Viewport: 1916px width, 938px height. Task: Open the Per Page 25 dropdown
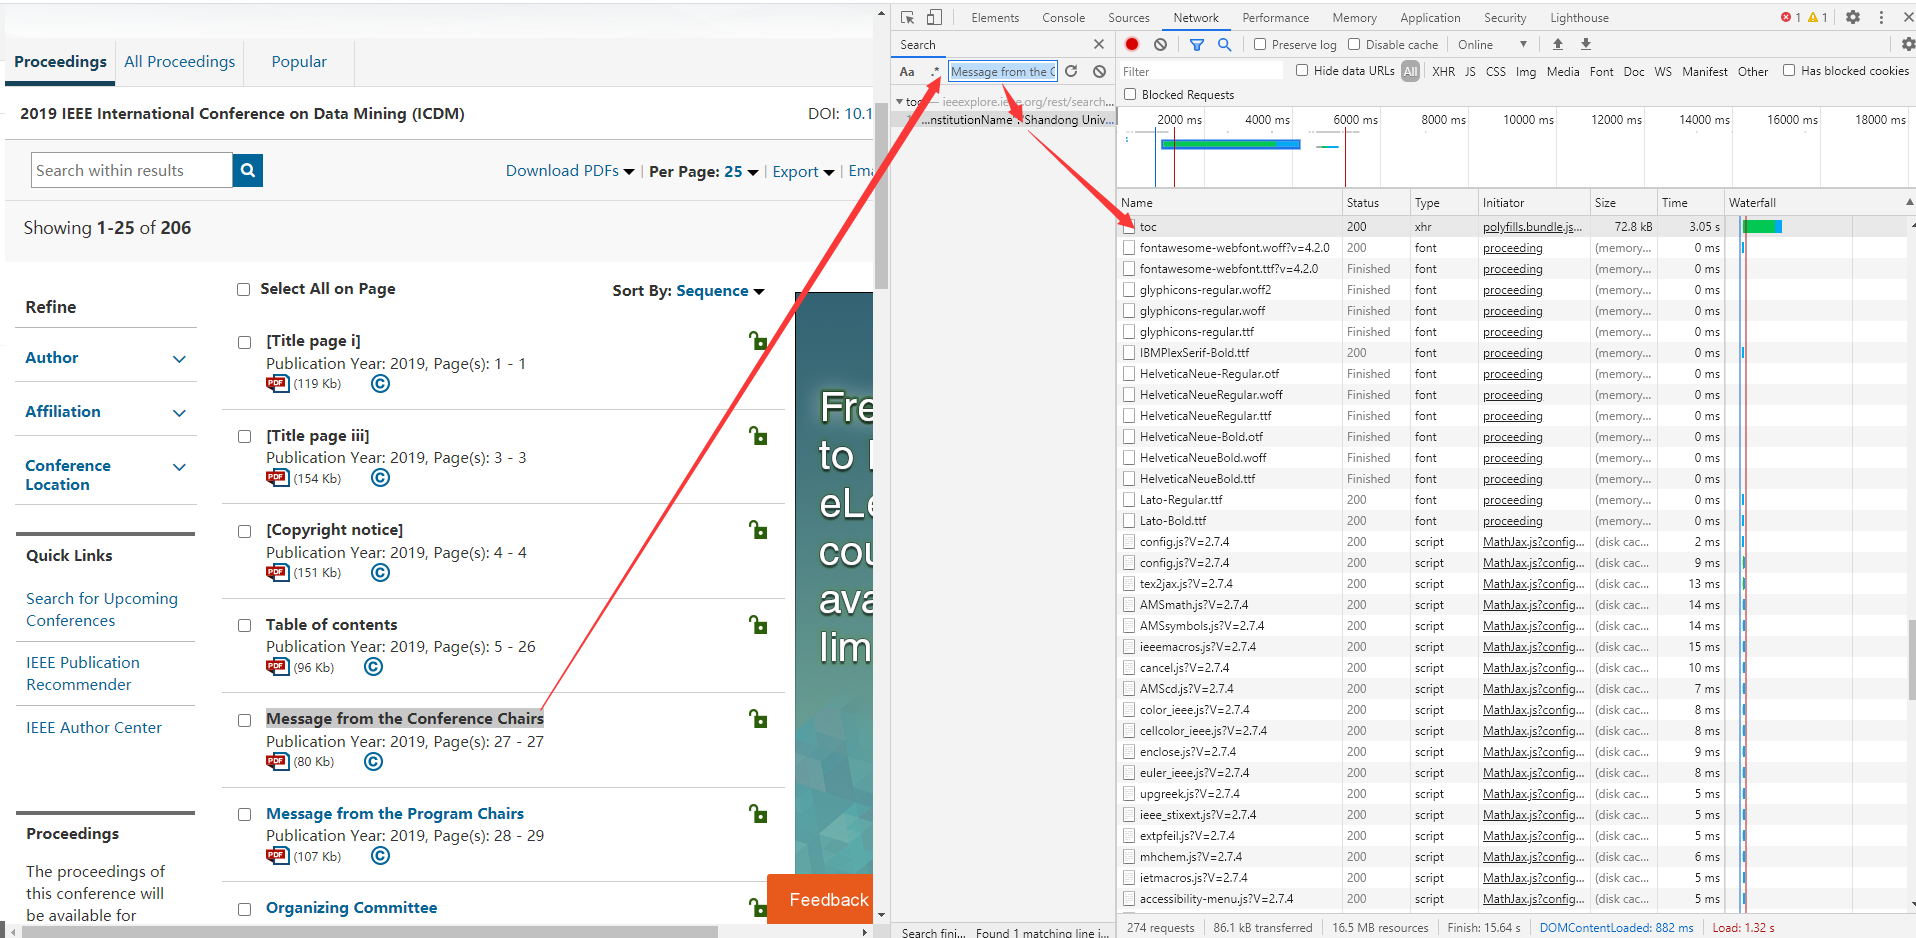[x=704, y=171]
